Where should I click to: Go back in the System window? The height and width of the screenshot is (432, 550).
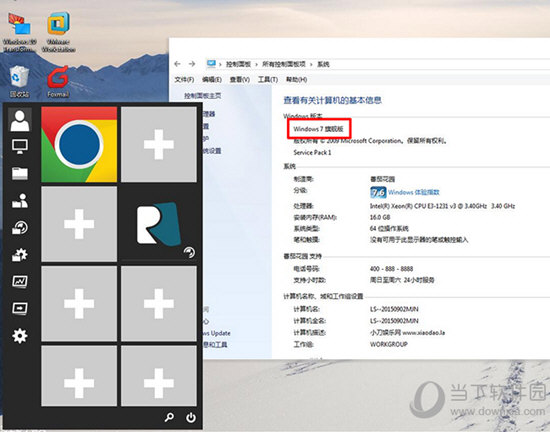pos(177,64)
